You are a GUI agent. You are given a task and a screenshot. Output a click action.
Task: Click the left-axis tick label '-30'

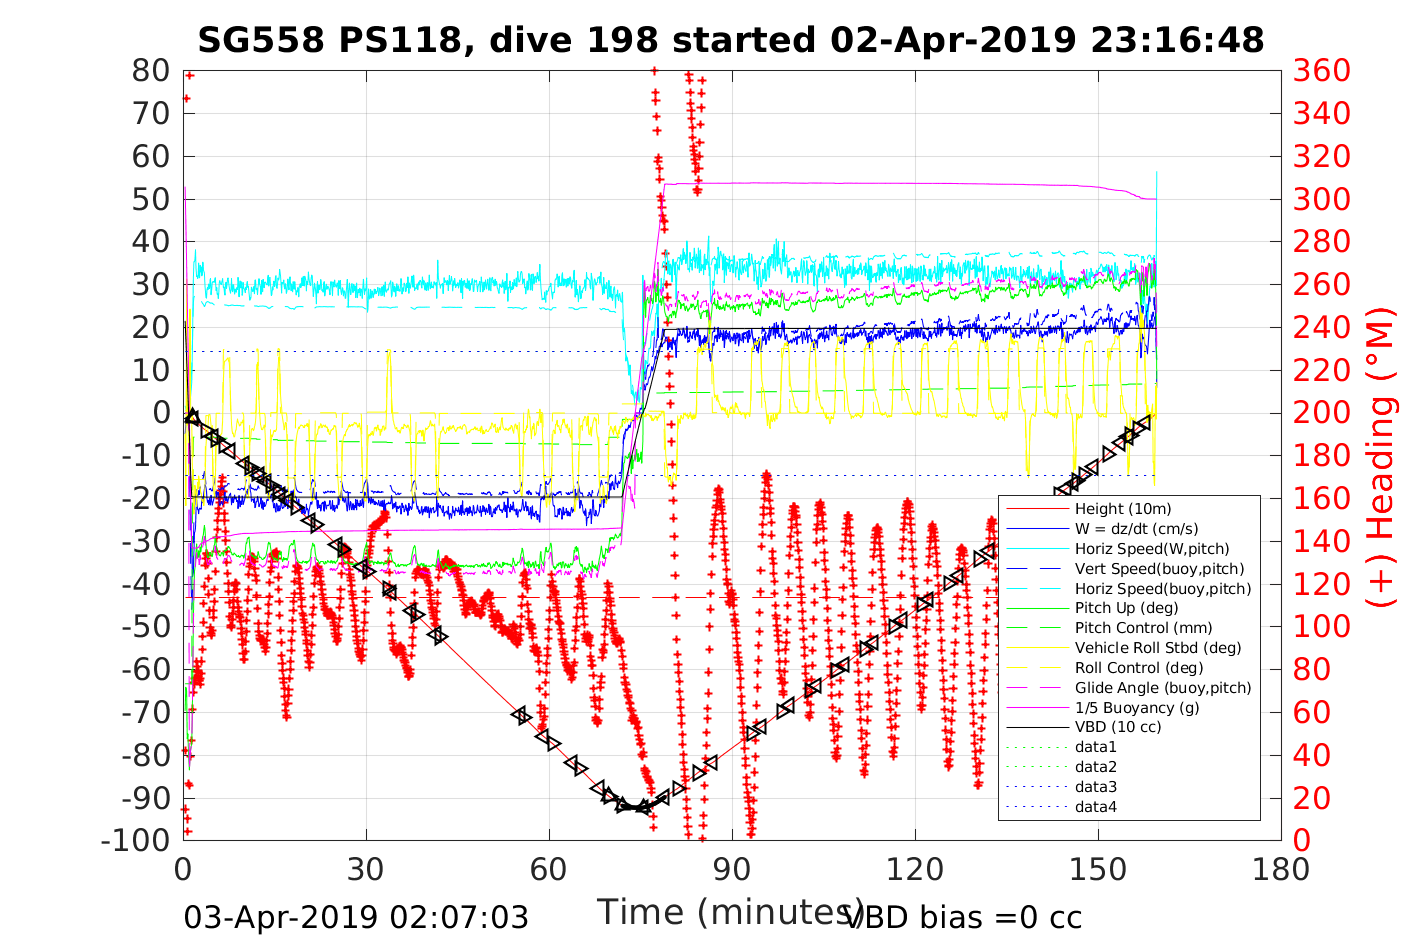click(145, 541)
